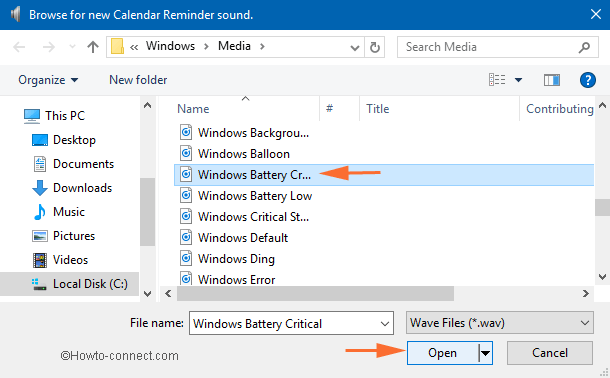Sort by the Title column
Viewport: 610px width, 378px height.
[x=377, y=109]
